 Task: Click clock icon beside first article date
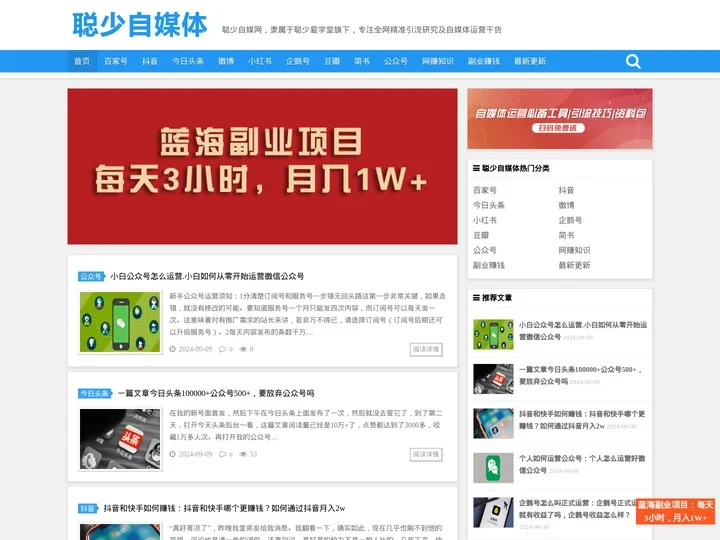(173, 349)
